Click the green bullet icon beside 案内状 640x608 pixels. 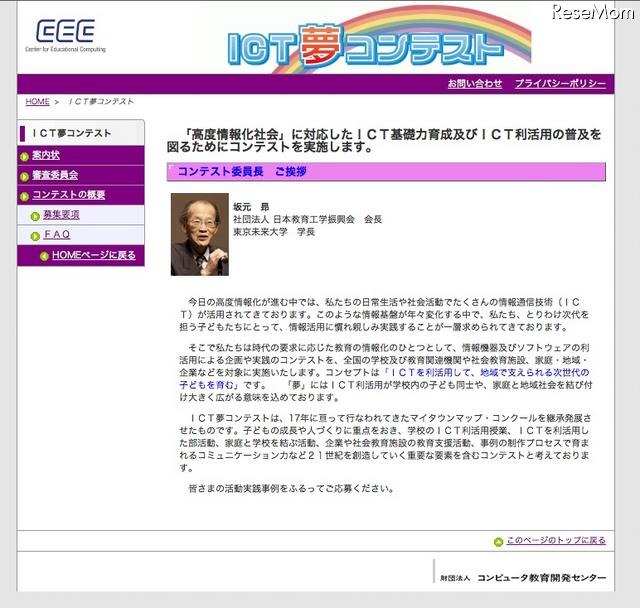pos(24,156)
